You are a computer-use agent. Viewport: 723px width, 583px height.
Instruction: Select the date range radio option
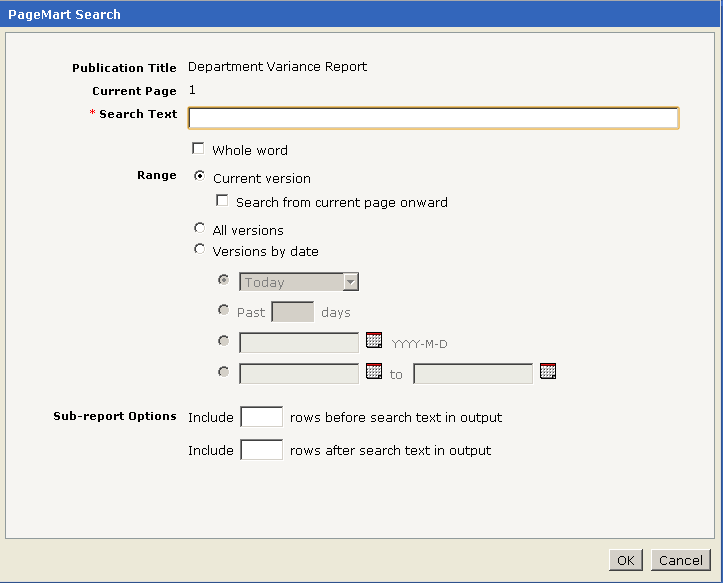(224, 372)
